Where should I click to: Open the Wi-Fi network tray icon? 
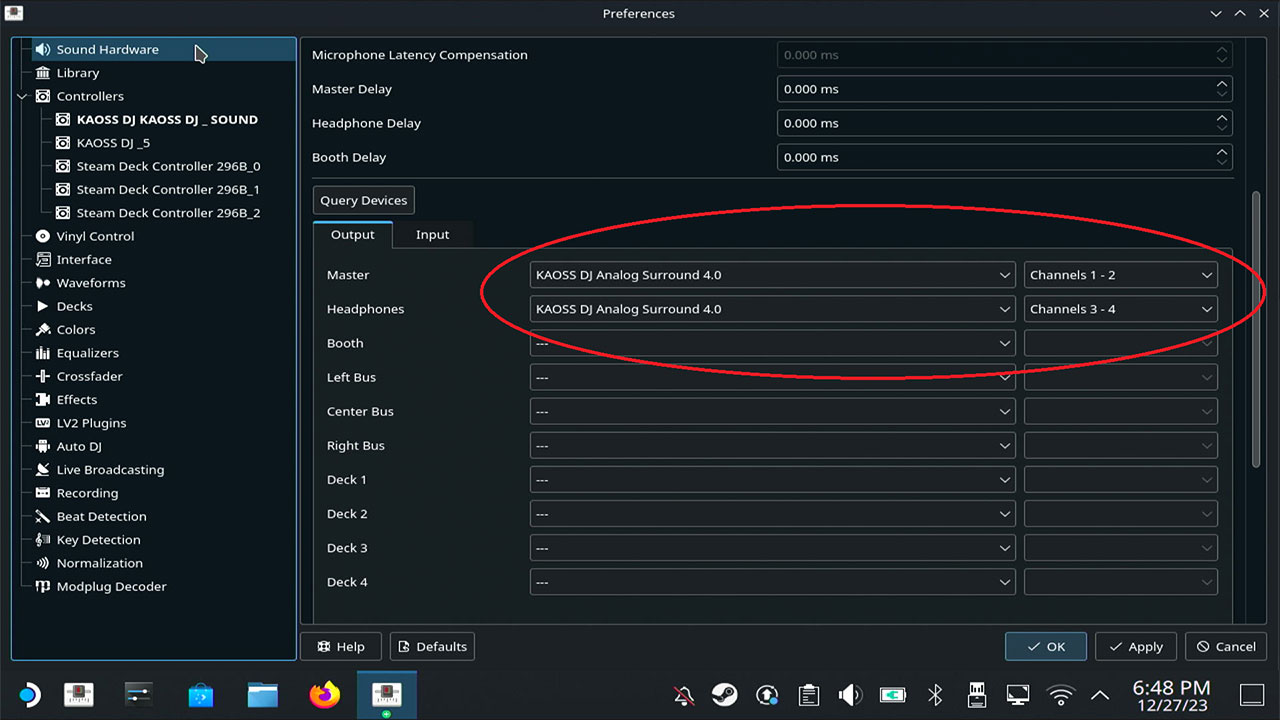pos(1060,695)
